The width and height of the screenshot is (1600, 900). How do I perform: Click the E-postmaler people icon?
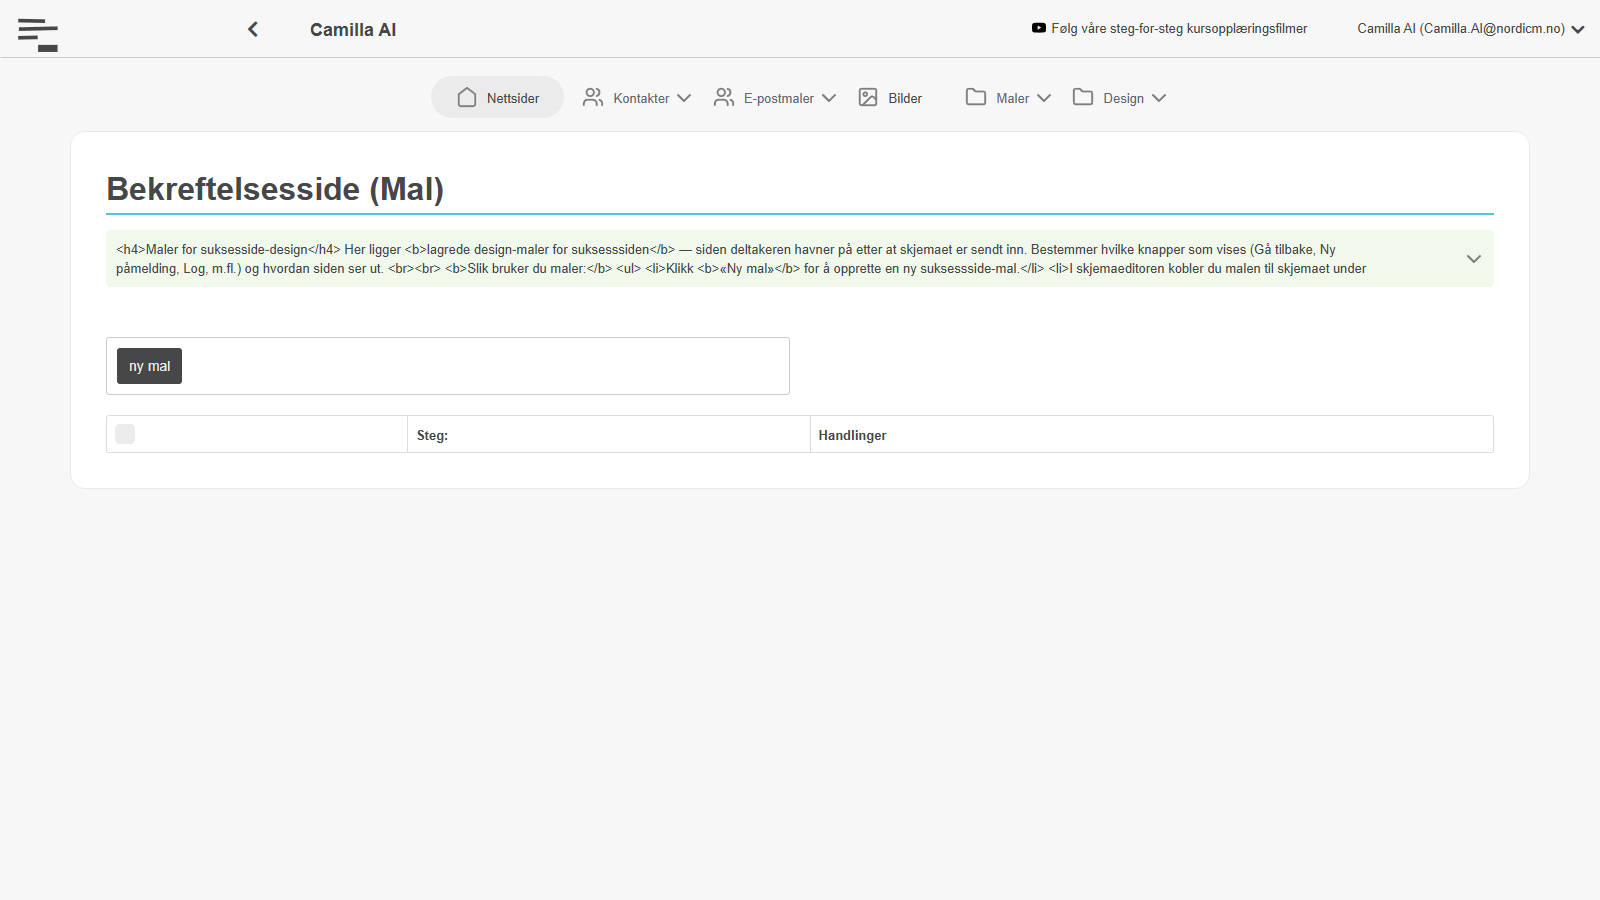(724, 97)
